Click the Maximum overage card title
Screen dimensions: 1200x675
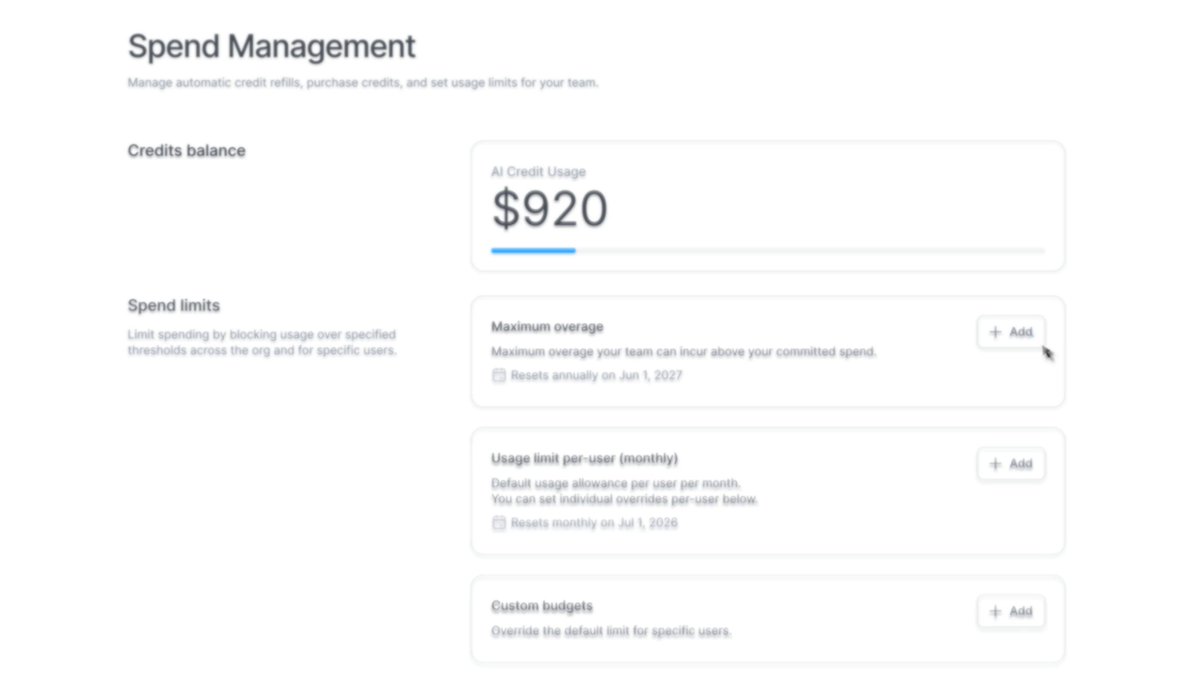pyautogui.click(x=547, y=327)
